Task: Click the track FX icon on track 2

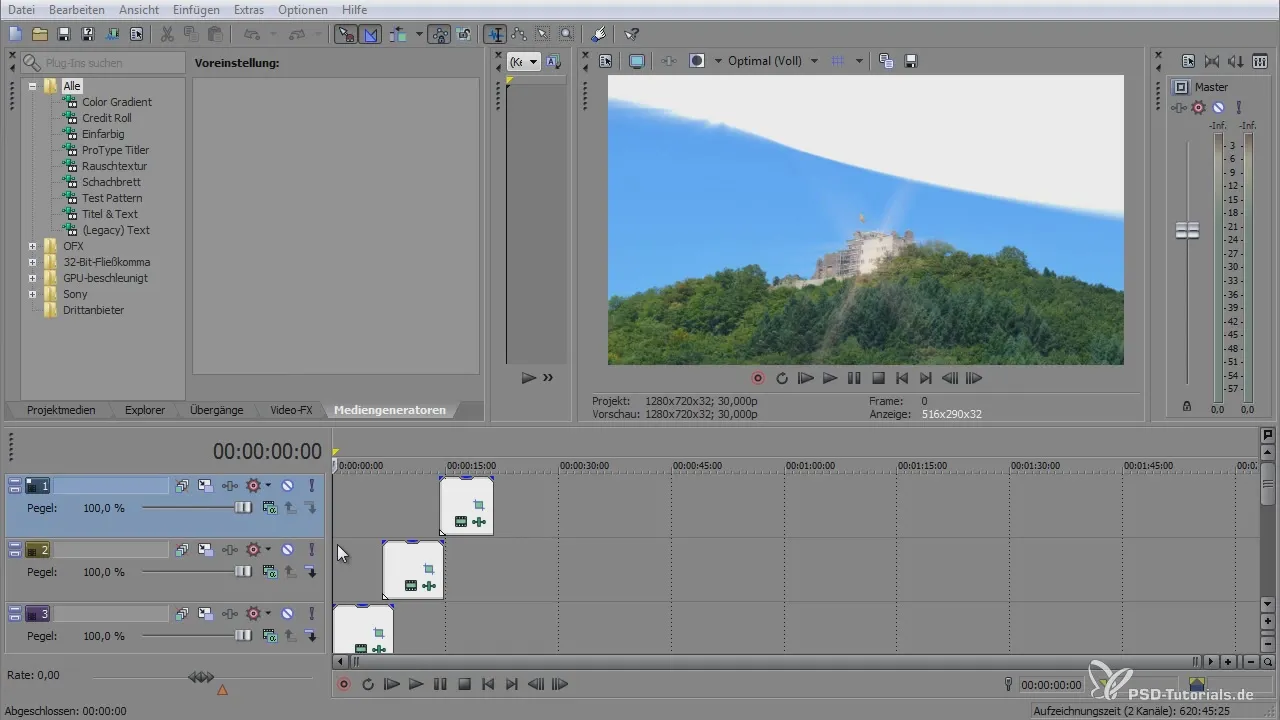Action: tap(230, 550)
